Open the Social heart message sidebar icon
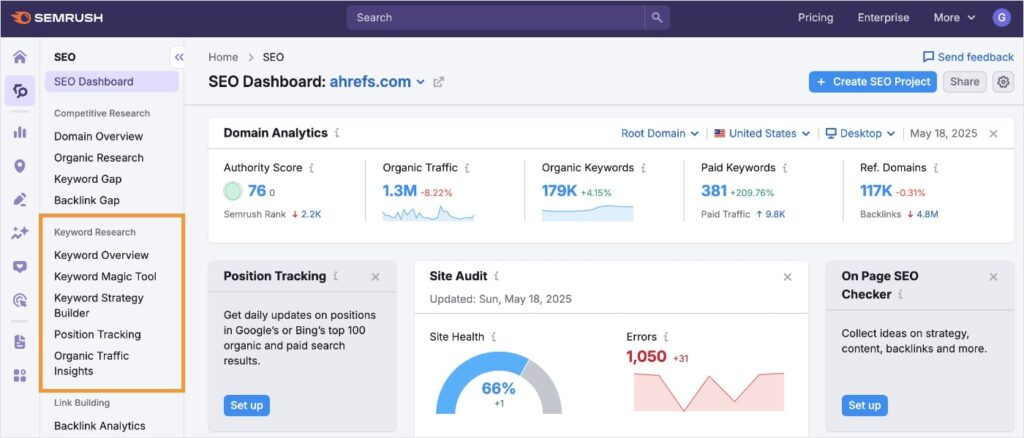This screenshot has height=438, width=1024. tap(20, 266)
